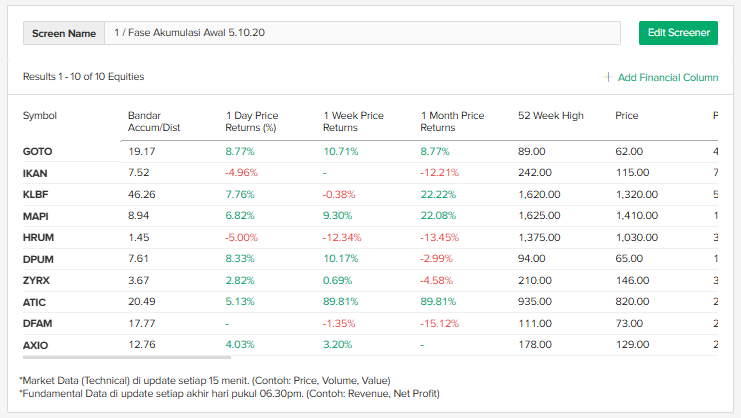
Task: Select the KLBF symbol row link
Action: [x=35, y=195]
